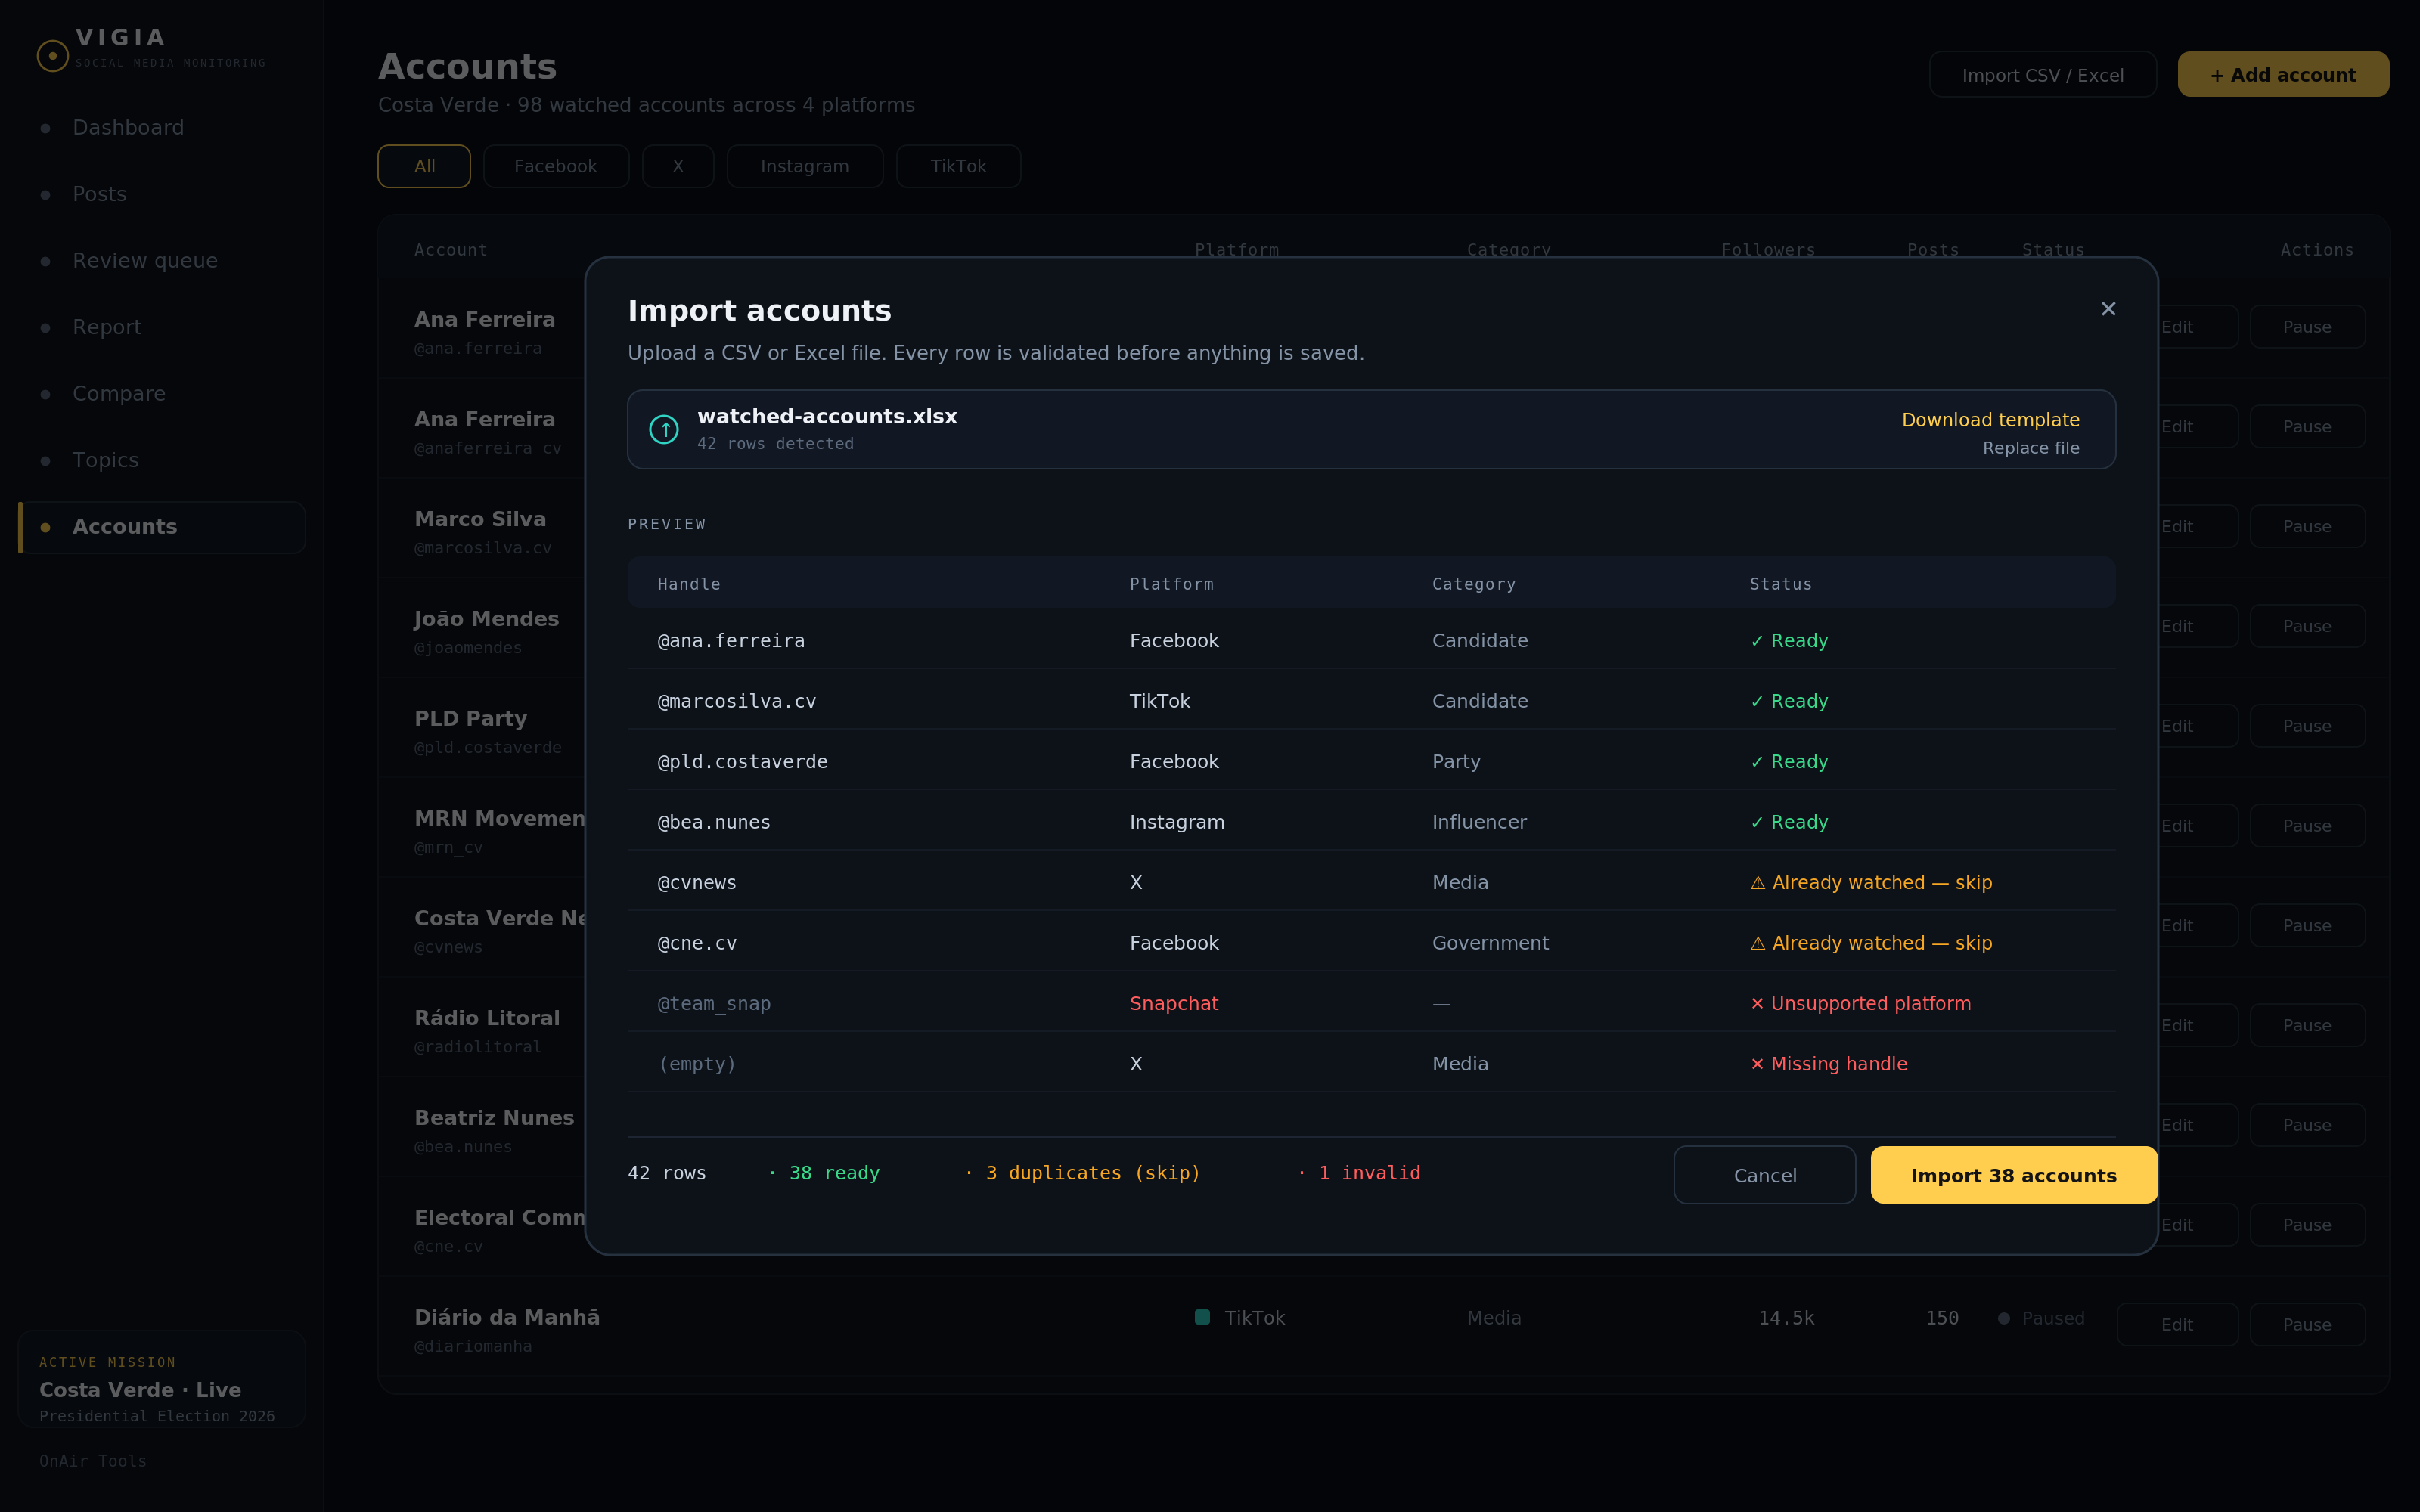Click the Ready status for @bea.nunes
Image resolution: width=2420 pixels, height=1512 pixels.
click(x=1789, y=822)
